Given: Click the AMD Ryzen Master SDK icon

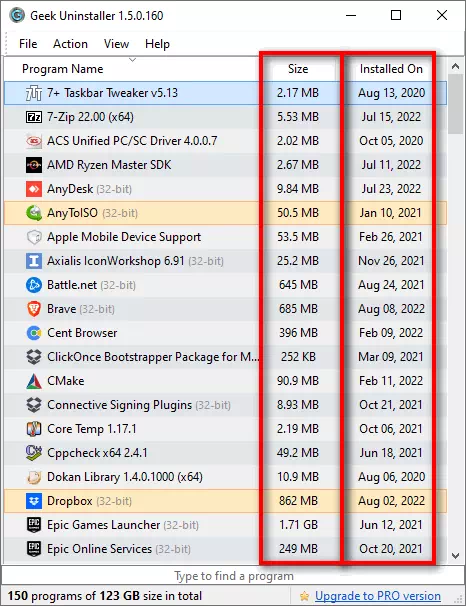Looking at the screenshot, I should (x=34, y=165).
